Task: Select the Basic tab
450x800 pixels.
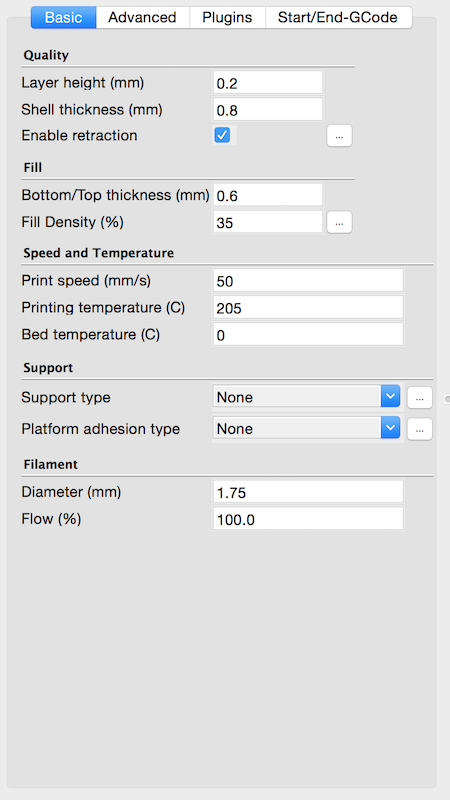Action: tap(63, 17)
